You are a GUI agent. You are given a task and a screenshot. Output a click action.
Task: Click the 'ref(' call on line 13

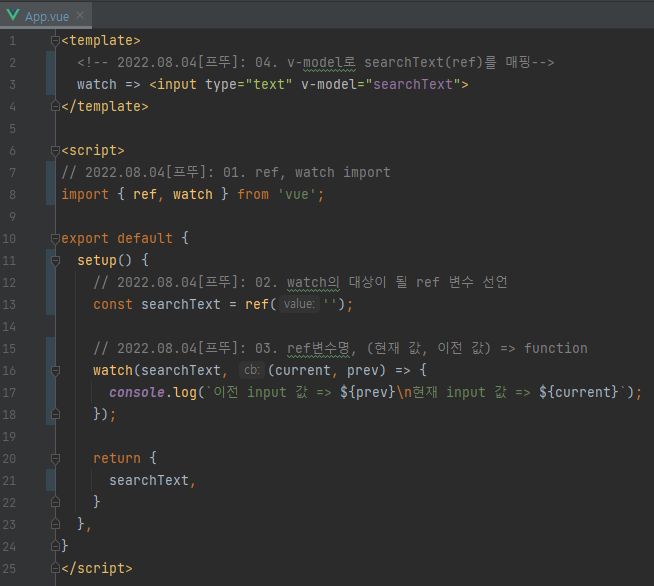261,304
